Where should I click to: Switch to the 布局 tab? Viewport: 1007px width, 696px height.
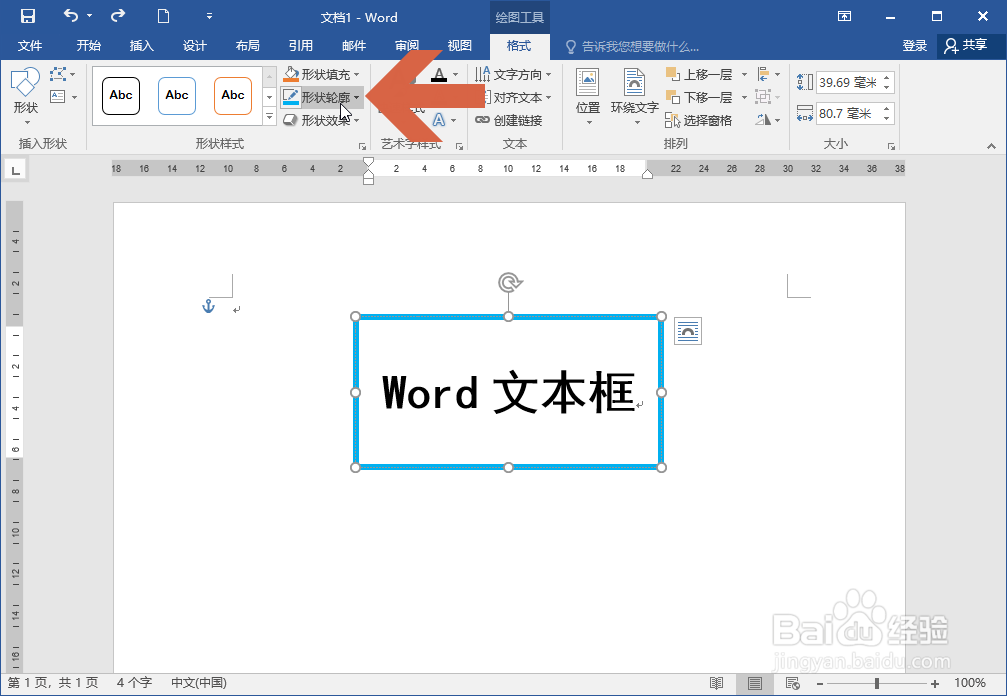click(x=247, y=46)
